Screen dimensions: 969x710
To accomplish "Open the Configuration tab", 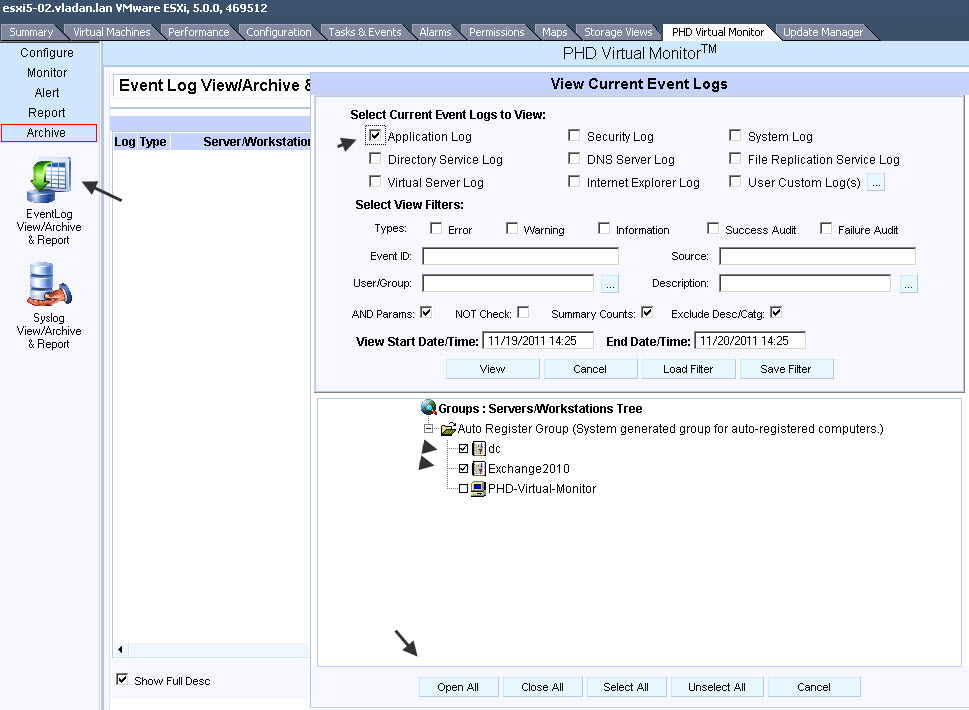I will [x=279, y=32].
